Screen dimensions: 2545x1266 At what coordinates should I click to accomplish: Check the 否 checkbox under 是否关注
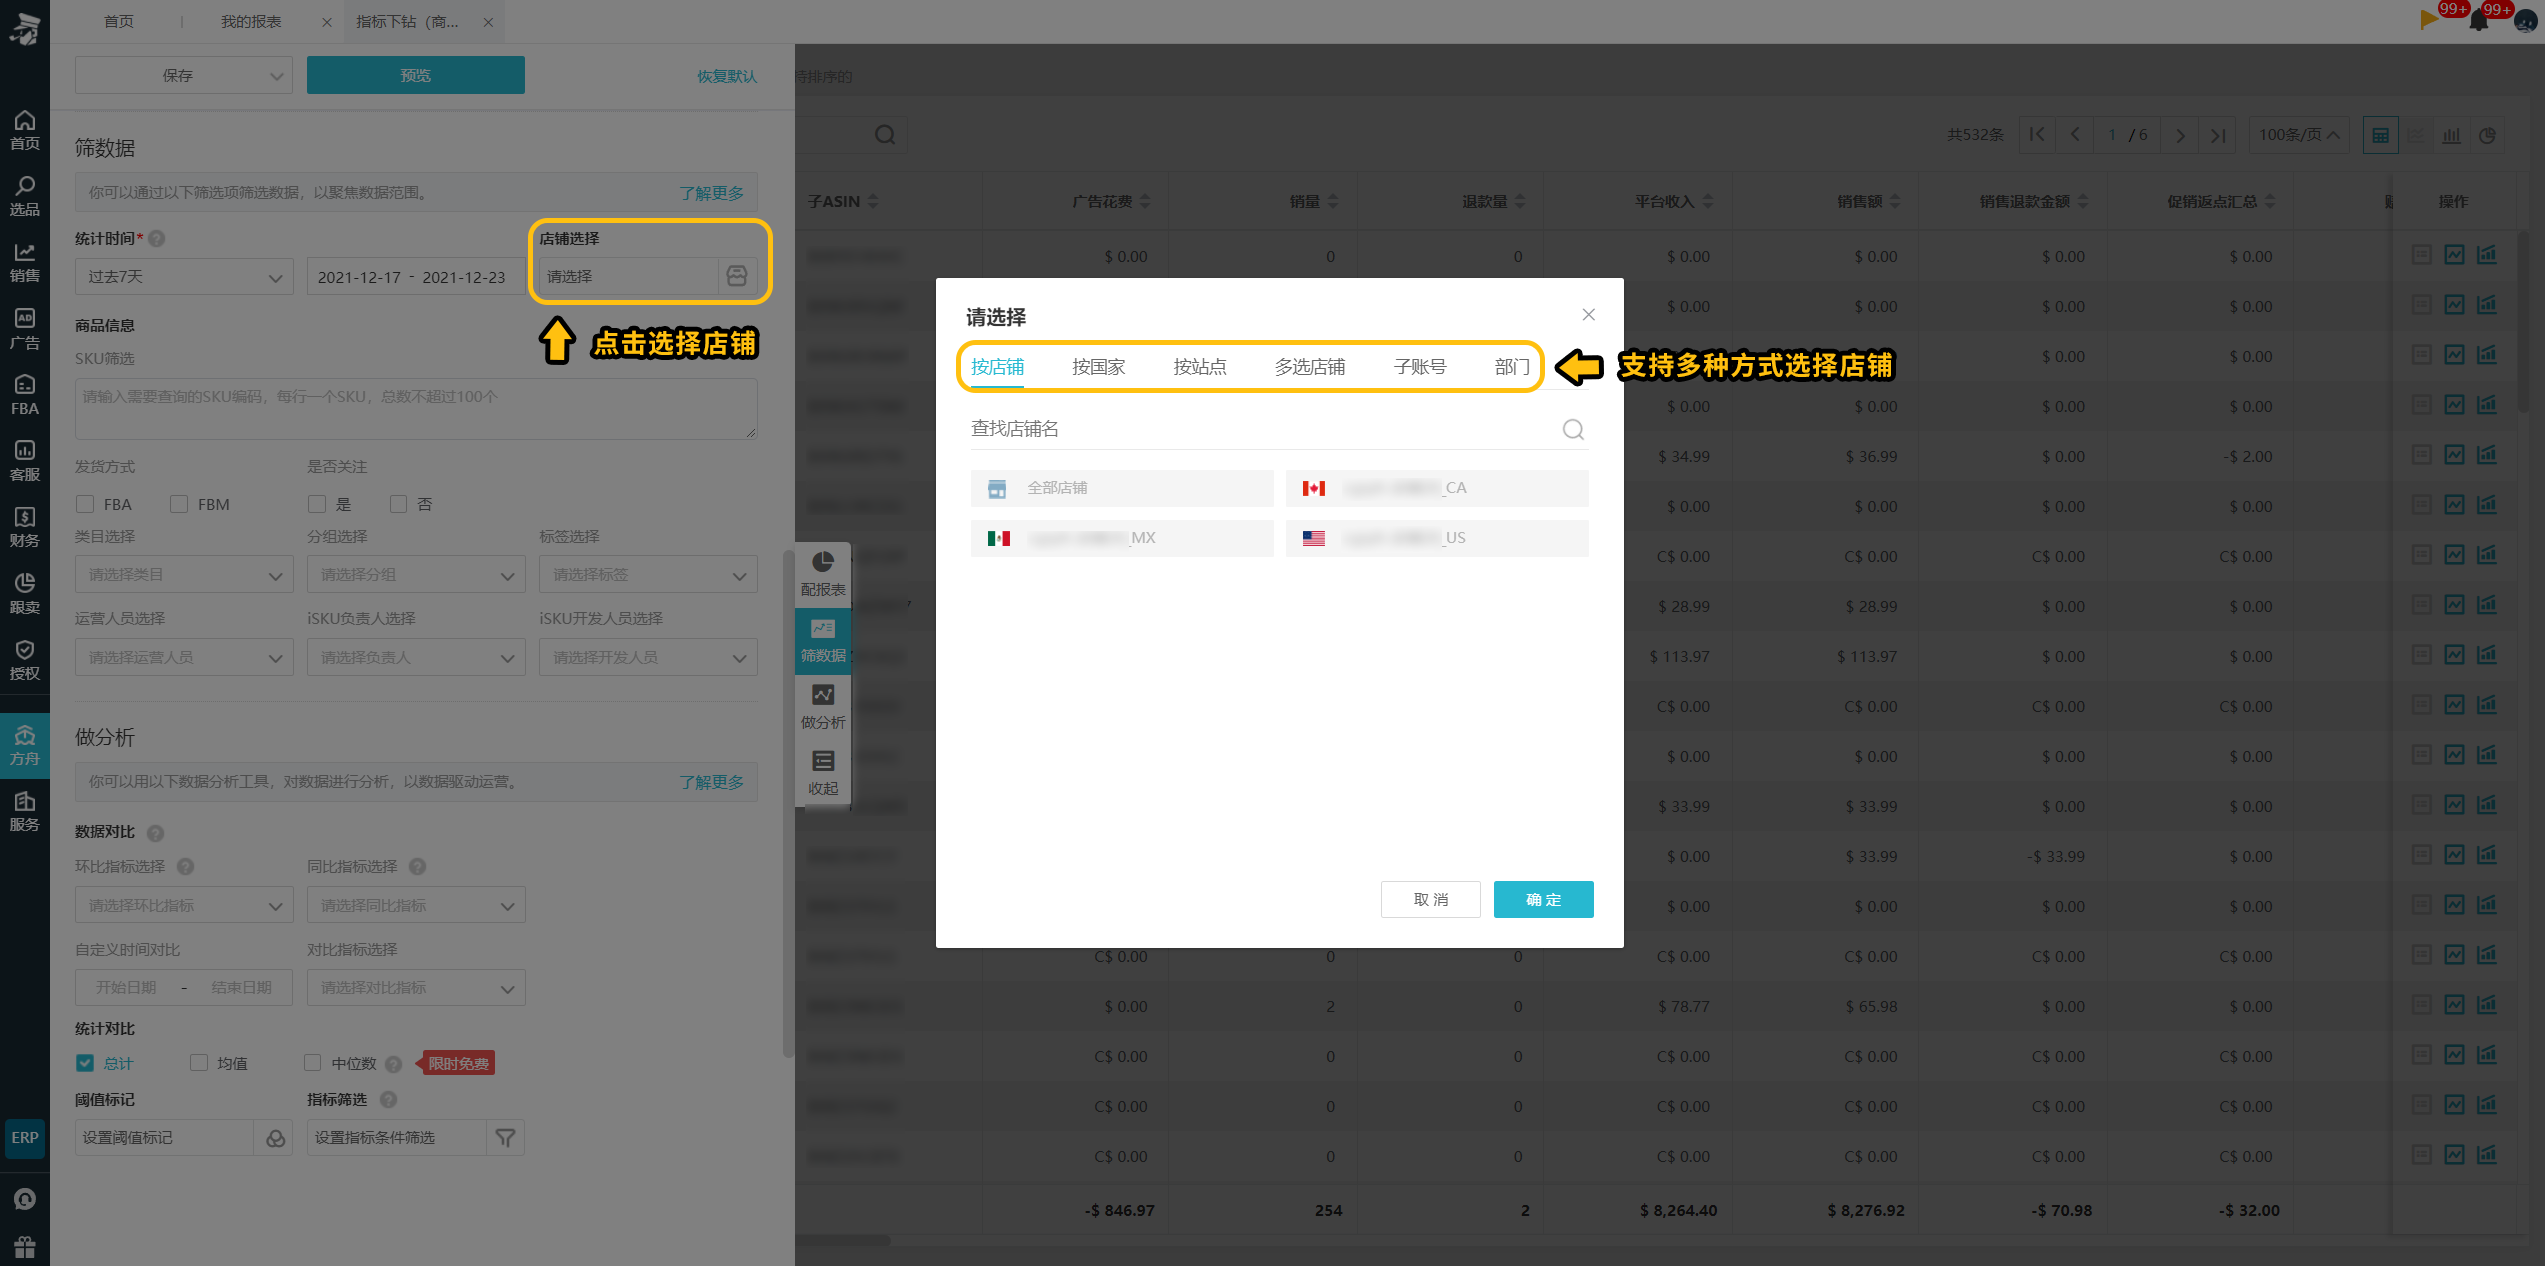(x=398, y=504)
